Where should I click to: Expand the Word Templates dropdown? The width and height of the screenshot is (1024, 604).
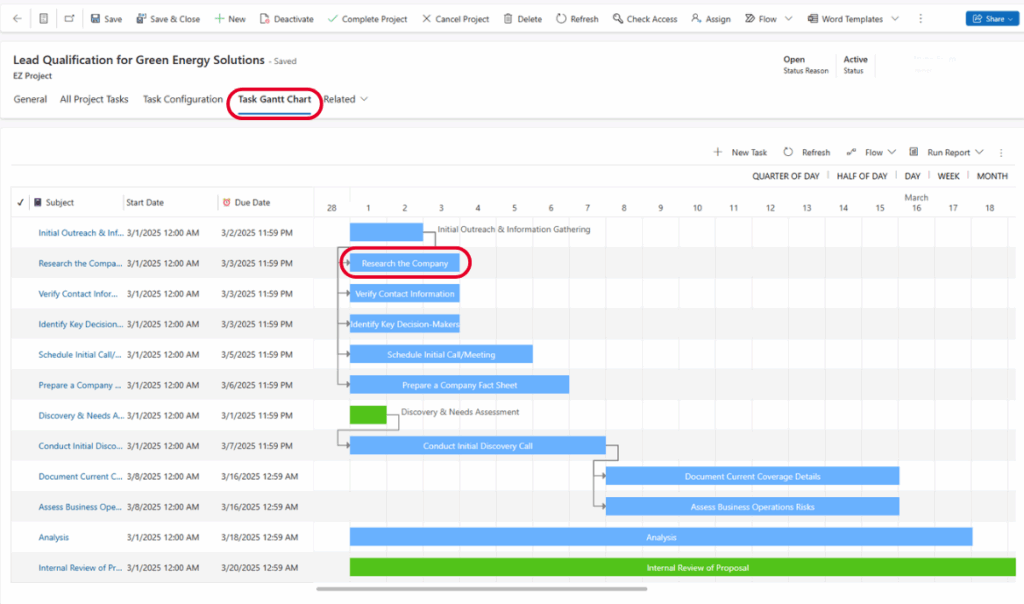click(894, 19)
